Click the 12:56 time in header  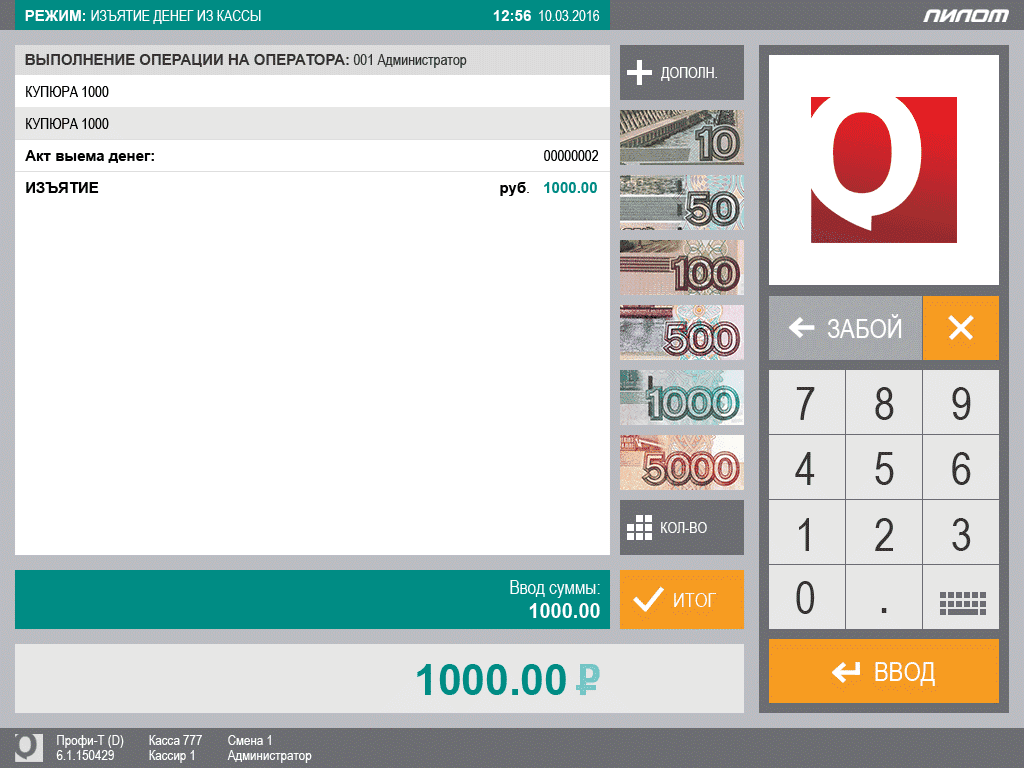tap(512, 16)
